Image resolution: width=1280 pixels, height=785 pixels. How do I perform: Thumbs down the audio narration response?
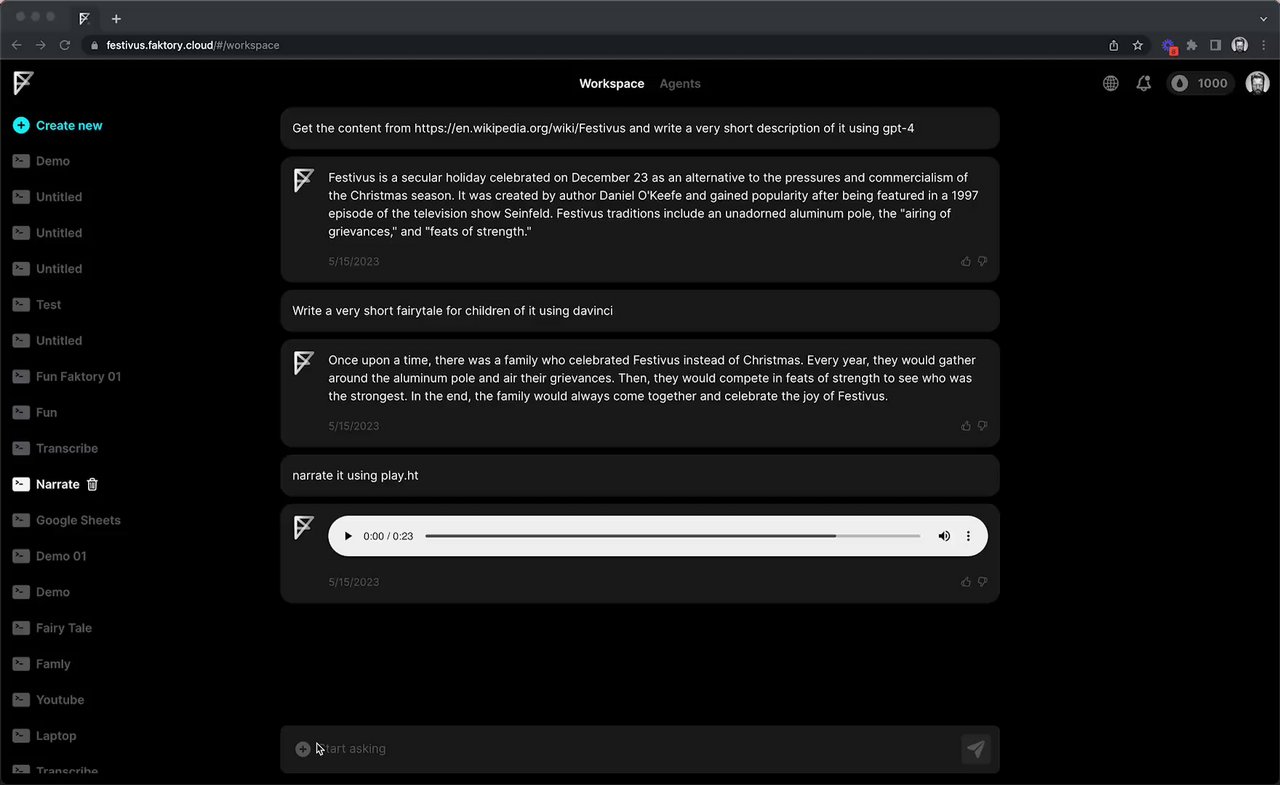coord(982,581)
